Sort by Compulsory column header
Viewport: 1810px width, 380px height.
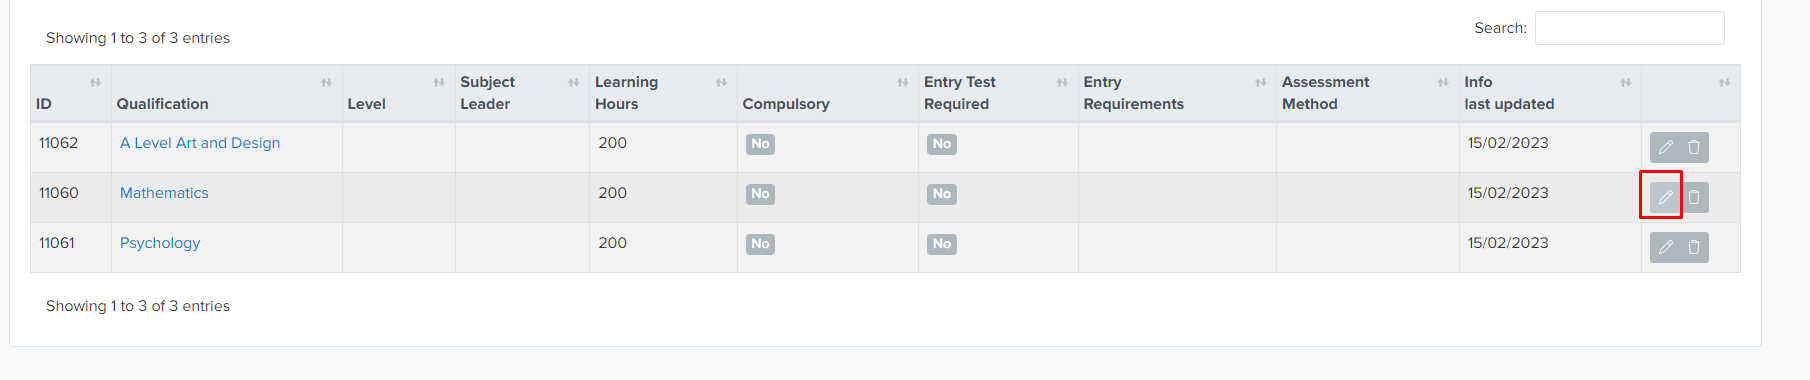coord(827,94)
